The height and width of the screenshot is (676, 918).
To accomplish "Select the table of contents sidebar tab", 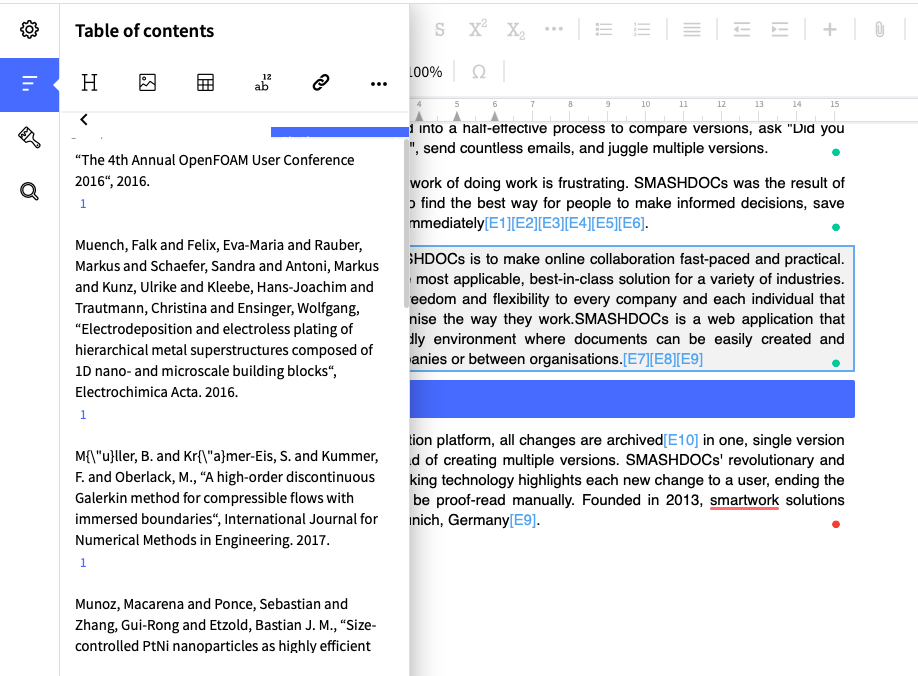I will coord(29,84).
